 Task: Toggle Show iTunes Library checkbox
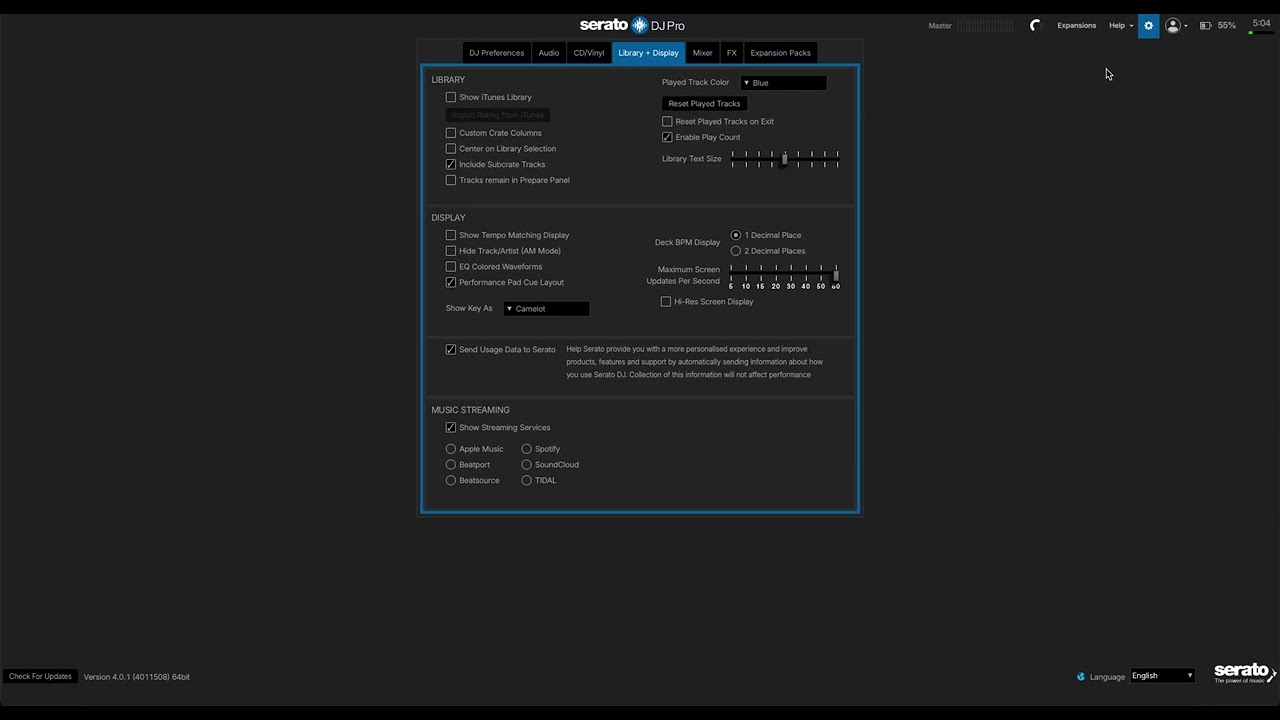pos(451,97)
